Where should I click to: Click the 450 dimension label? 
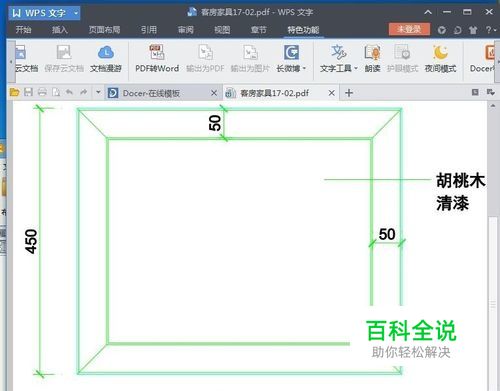tap(31, 241)
